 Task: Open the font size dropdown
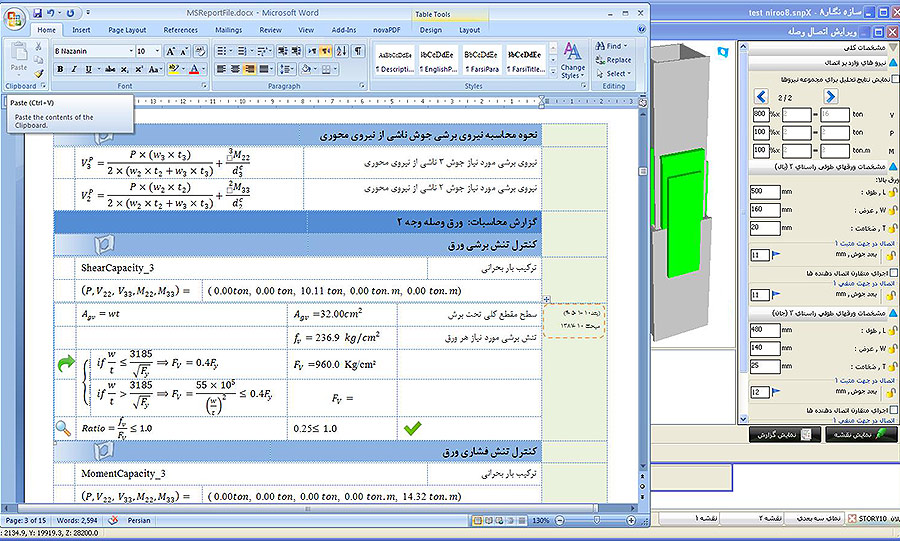tap(156, 51)
